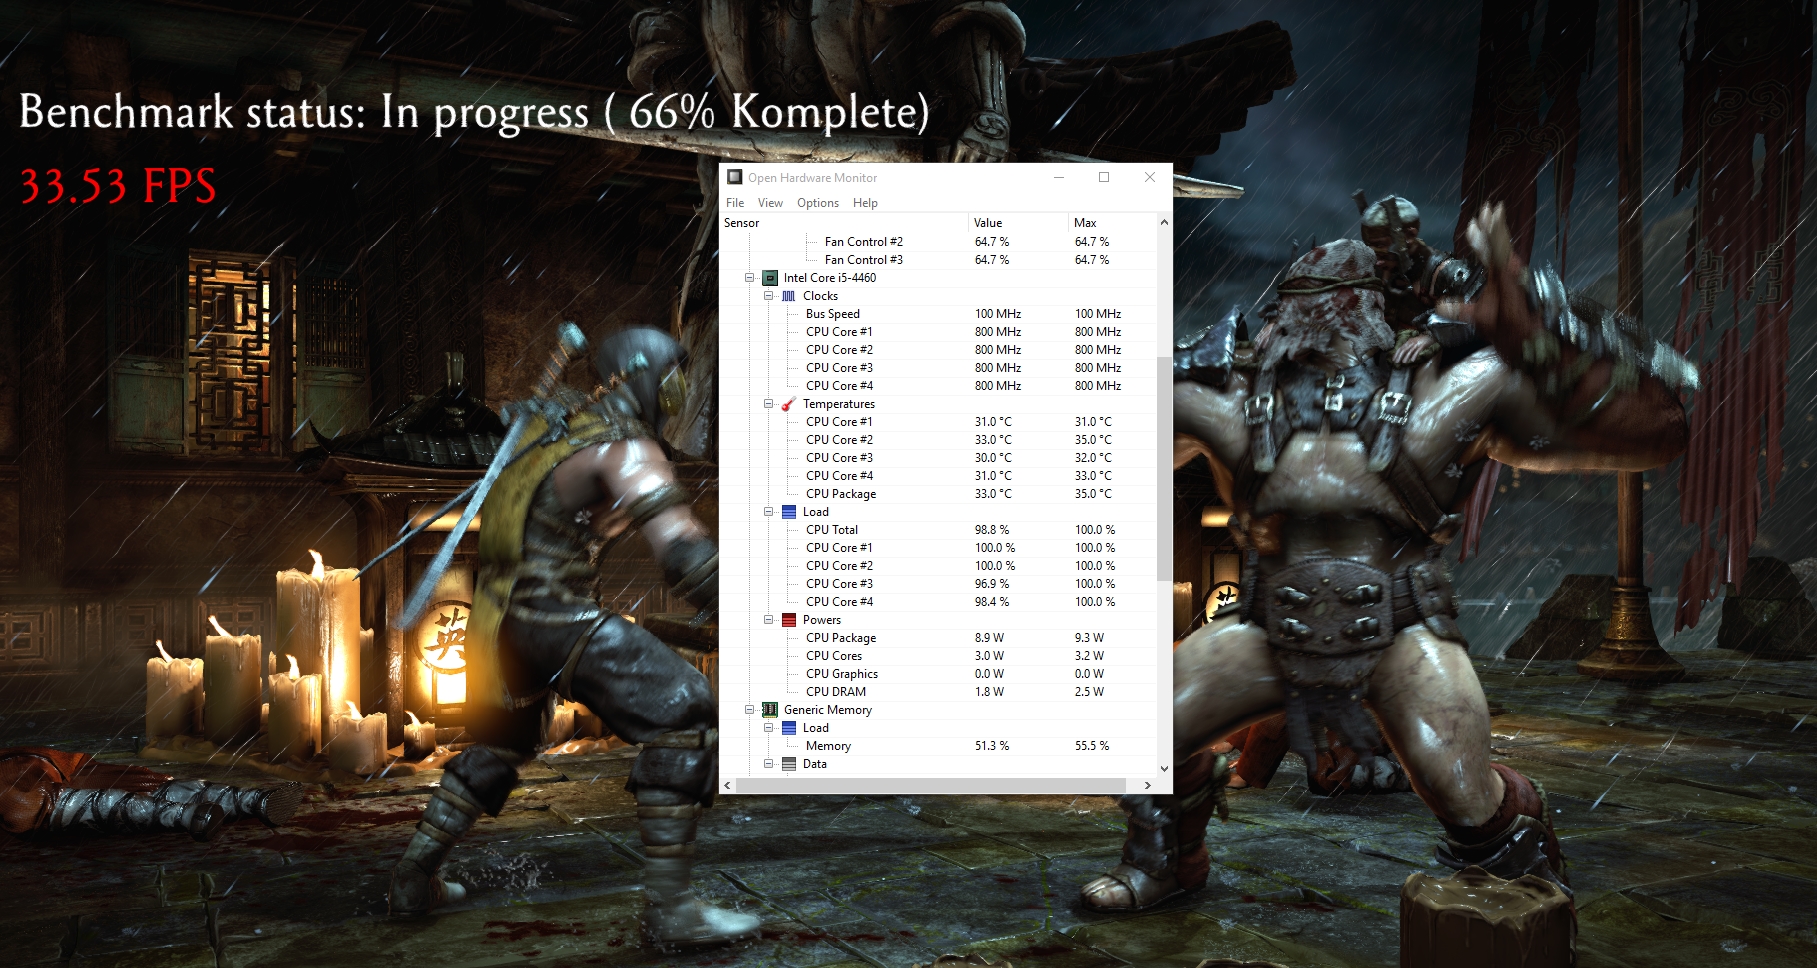Collapse the Load group under Generic Memory
Image resolution: width=1817 pixels, height=968 pixels.
(x=768, y=728)
